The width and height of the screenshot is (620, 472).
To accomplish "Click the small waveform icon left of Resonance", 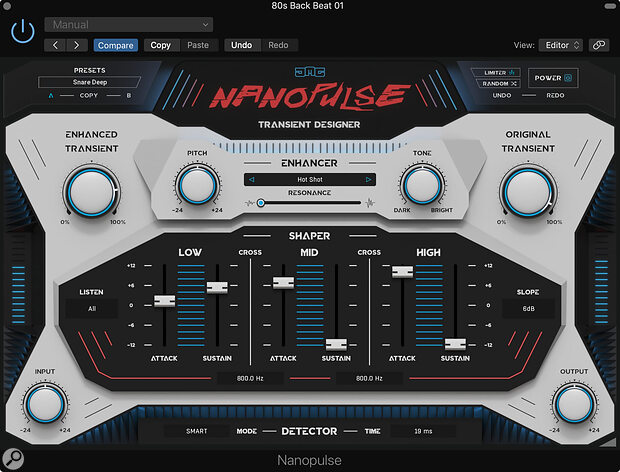I will (x=249, y=203).
